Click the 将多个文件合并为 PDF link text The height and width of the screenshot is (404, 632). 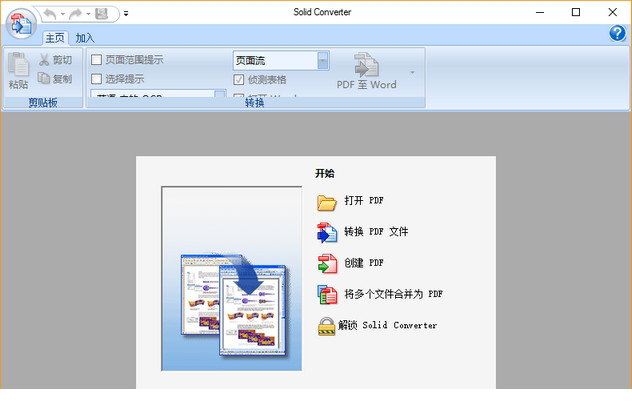393,294
